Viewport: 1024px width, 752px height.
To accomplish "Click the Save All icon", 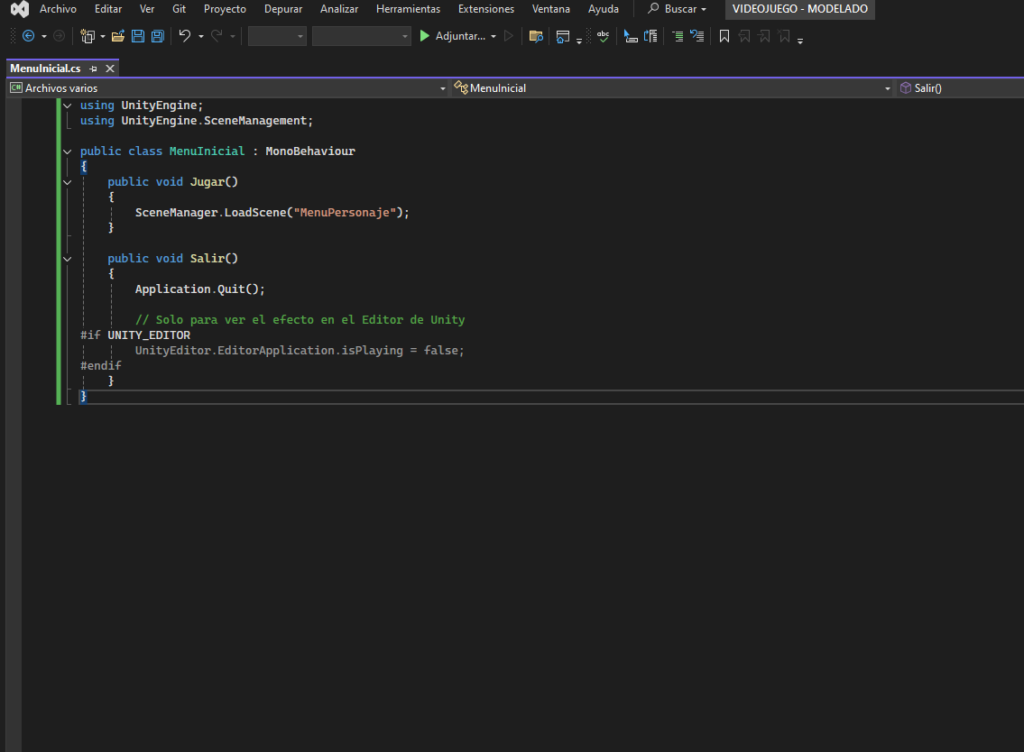I will [157, 37].
